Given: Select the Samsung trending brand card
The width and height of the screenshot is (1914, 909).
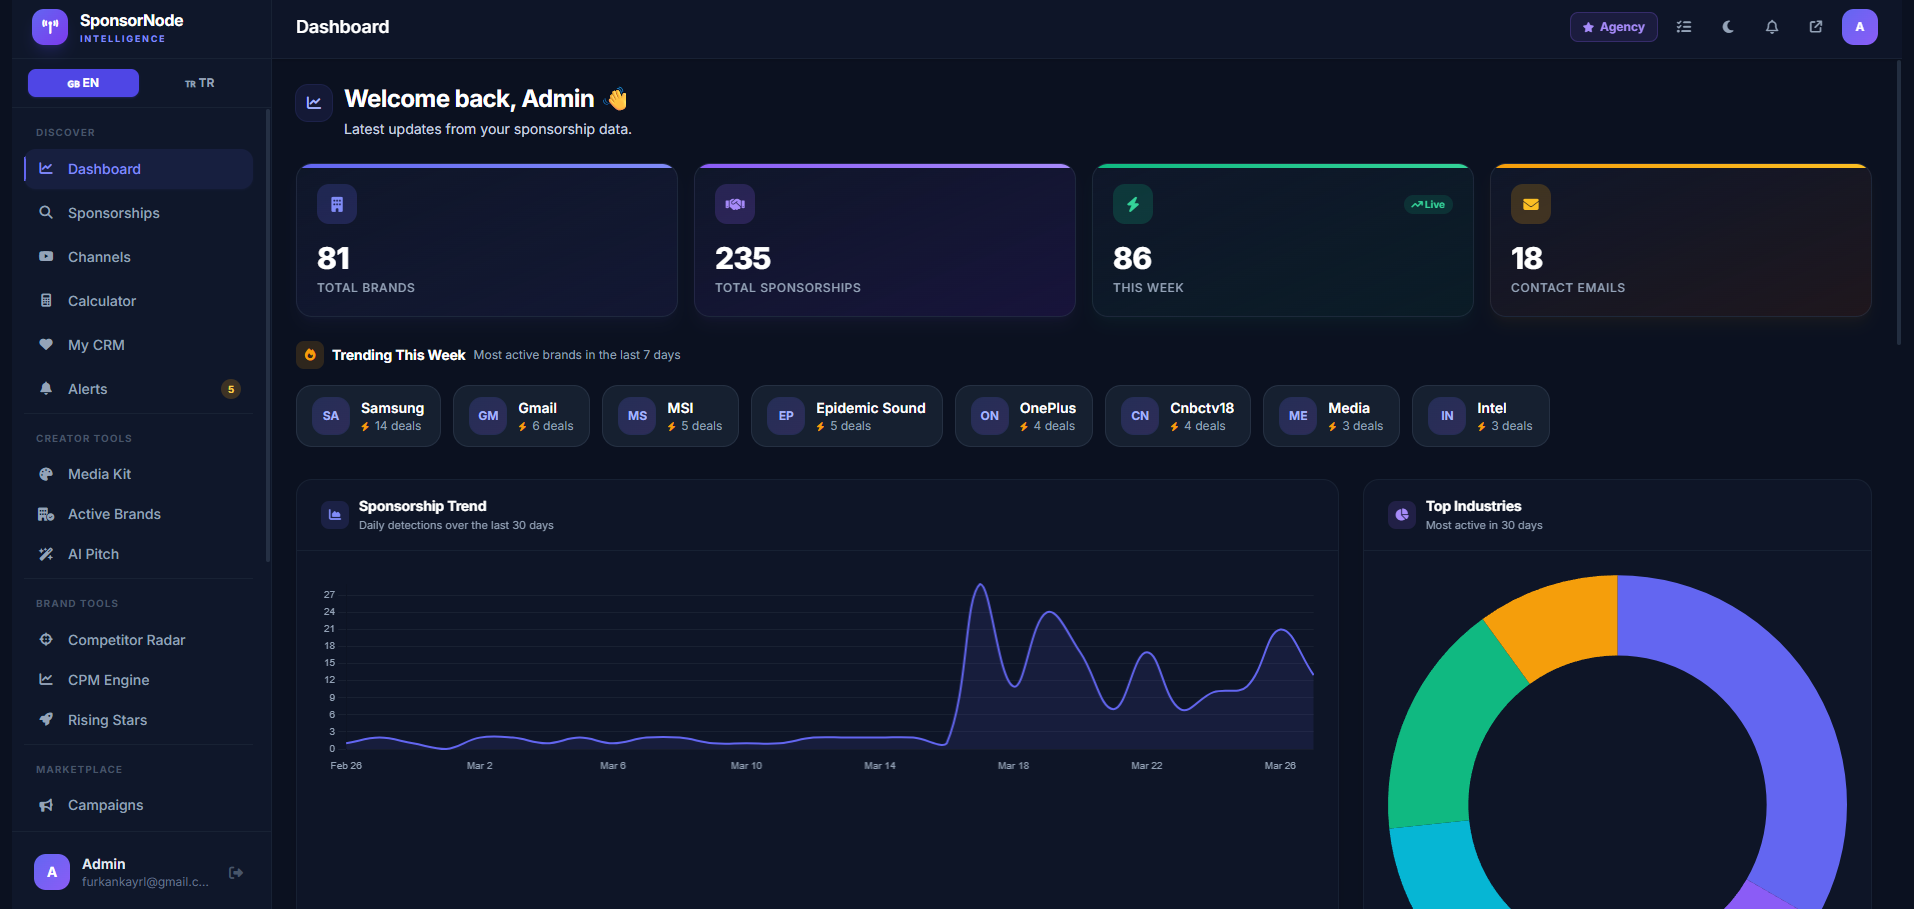Looking at the screenshot, I should pos(368,415).
